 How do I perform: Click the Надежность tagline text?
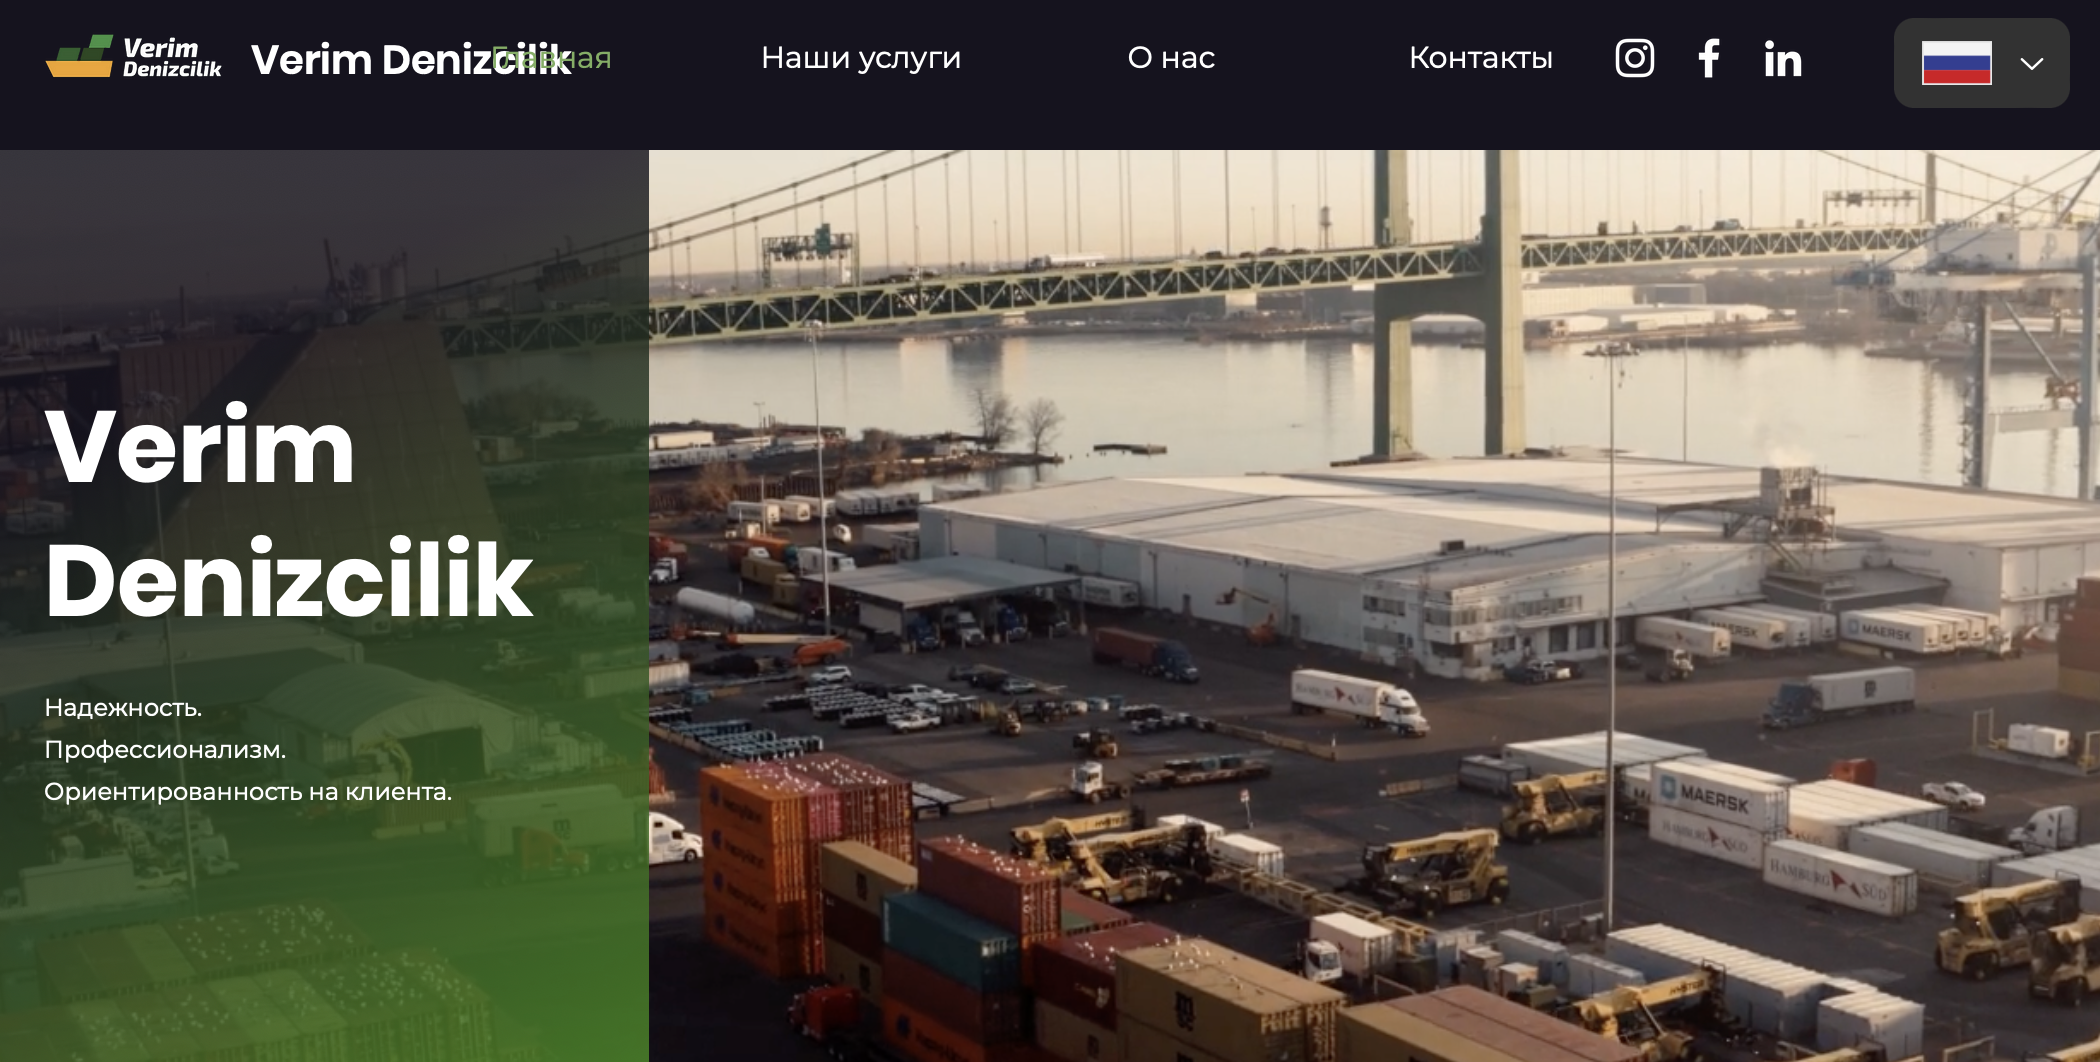pyautogui.click(x=123, y=708)
